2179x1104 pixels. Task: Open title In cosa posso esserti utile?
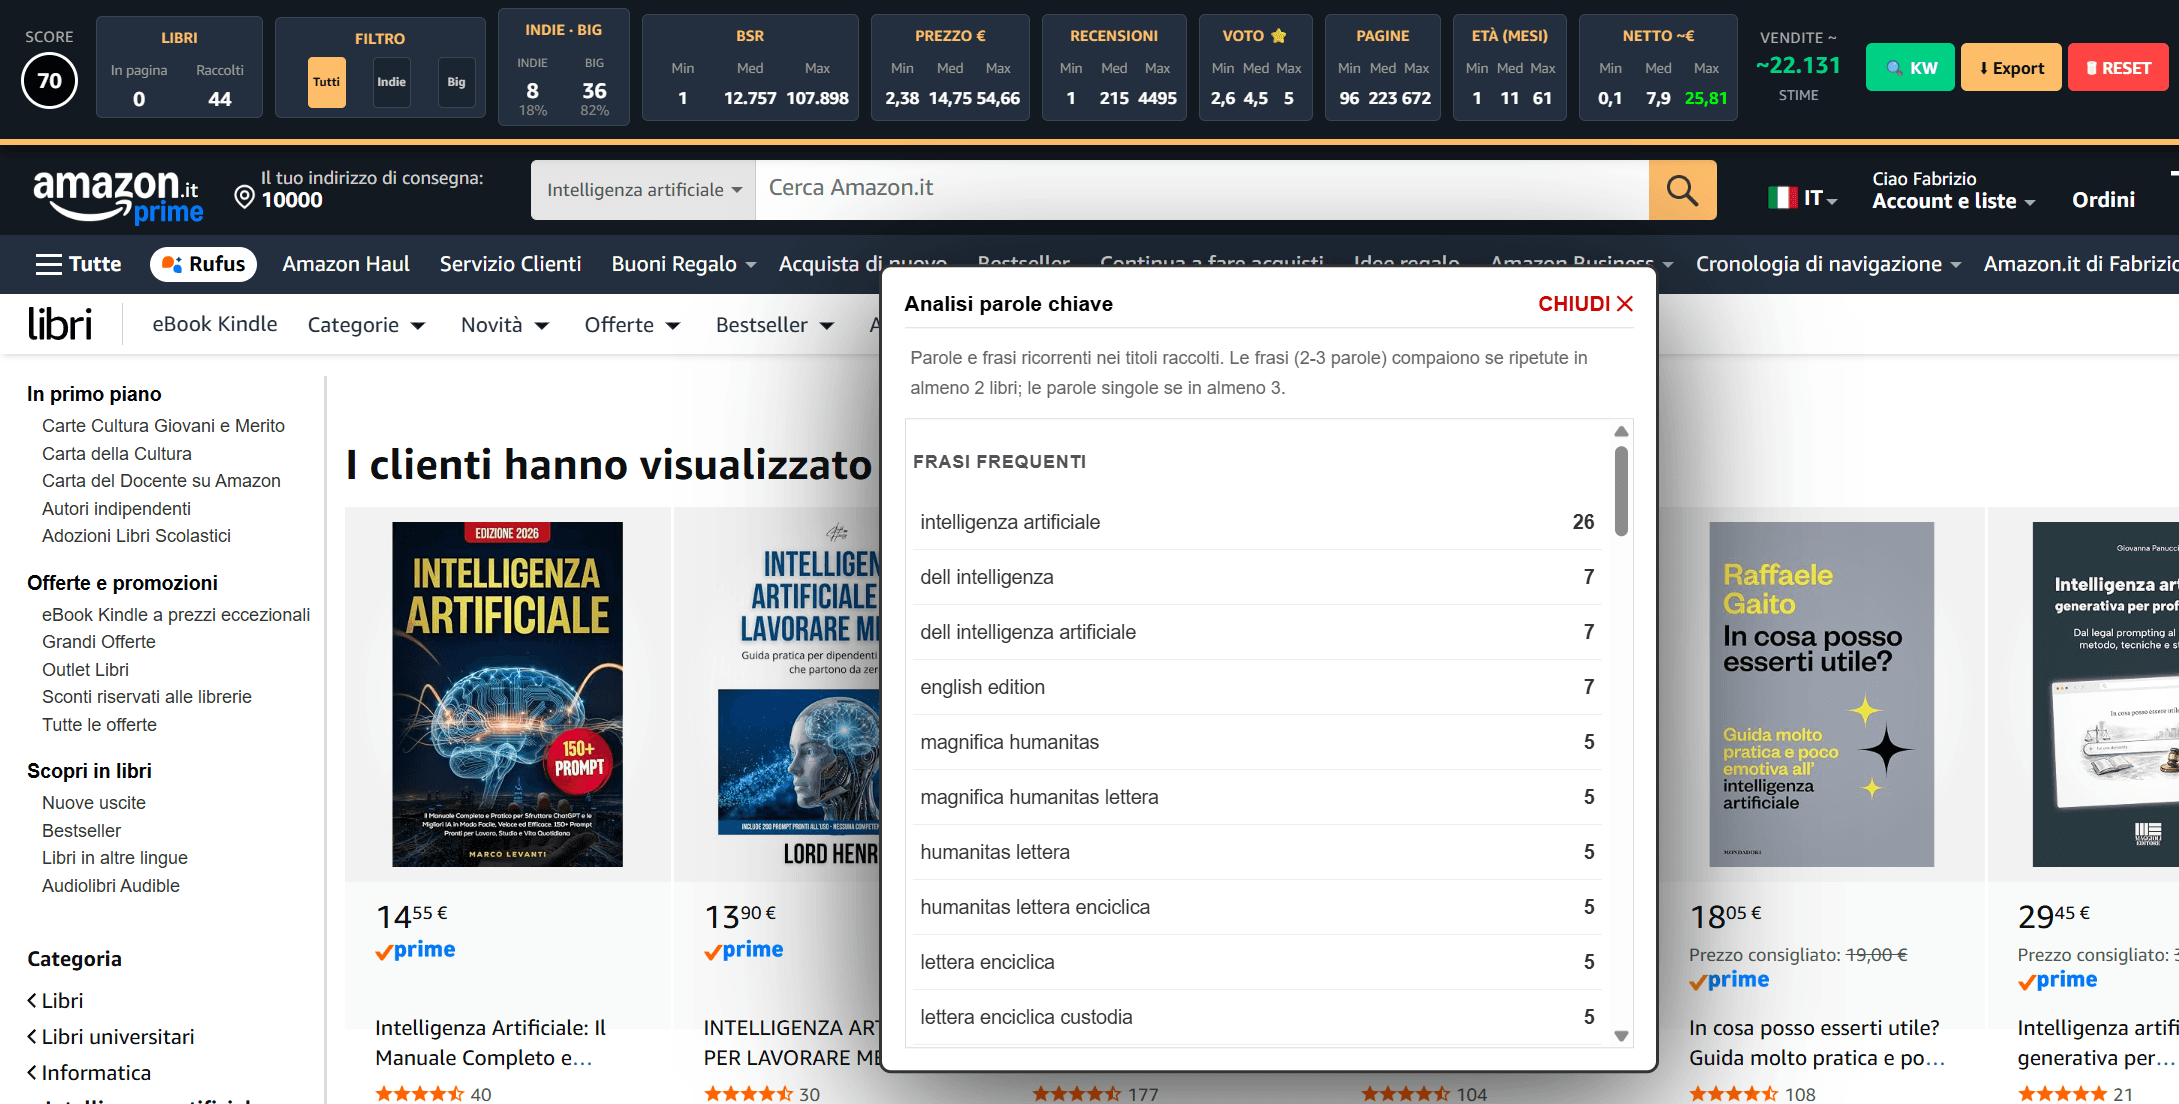(1816, 1043)
